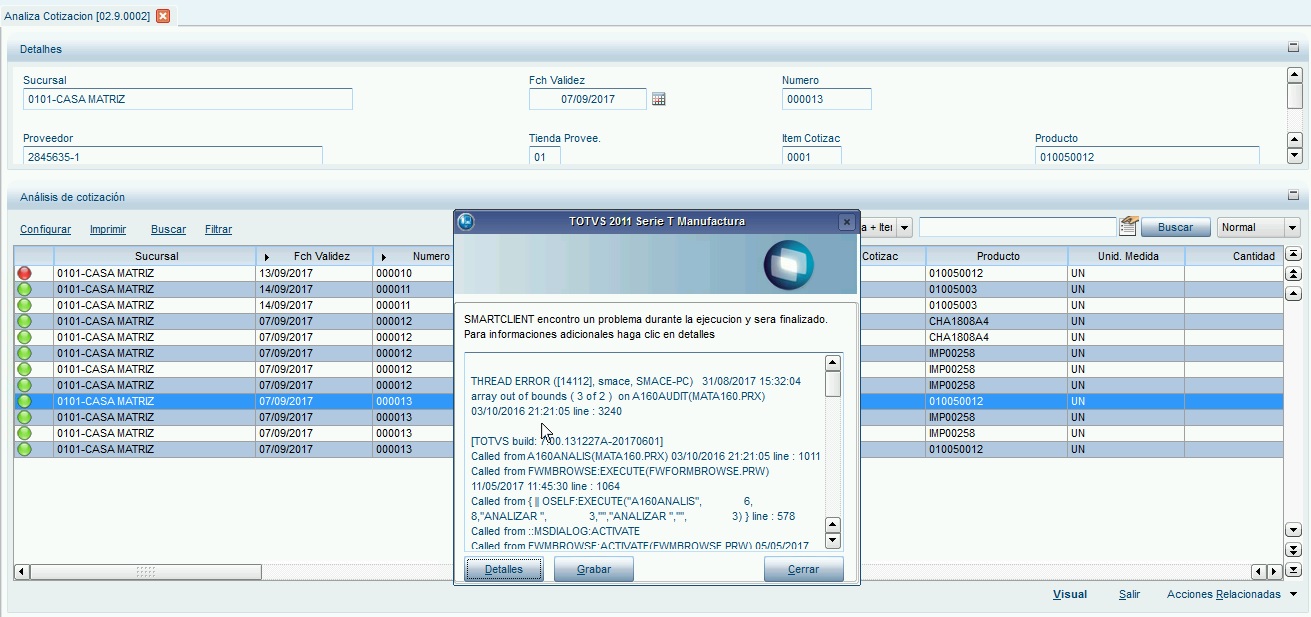
Task: Open the search index dropdown arrow
Action: pyautogui.click(x=905, y=227)
